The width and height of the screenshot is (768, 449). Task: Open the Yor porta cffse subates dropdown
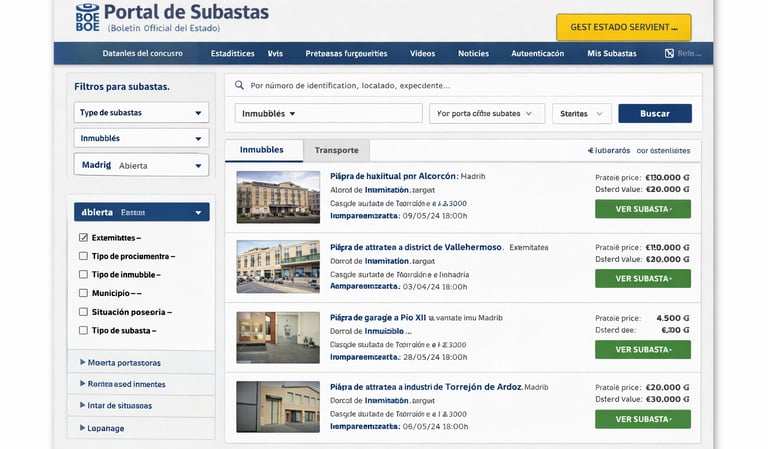(x=487, y=113)
